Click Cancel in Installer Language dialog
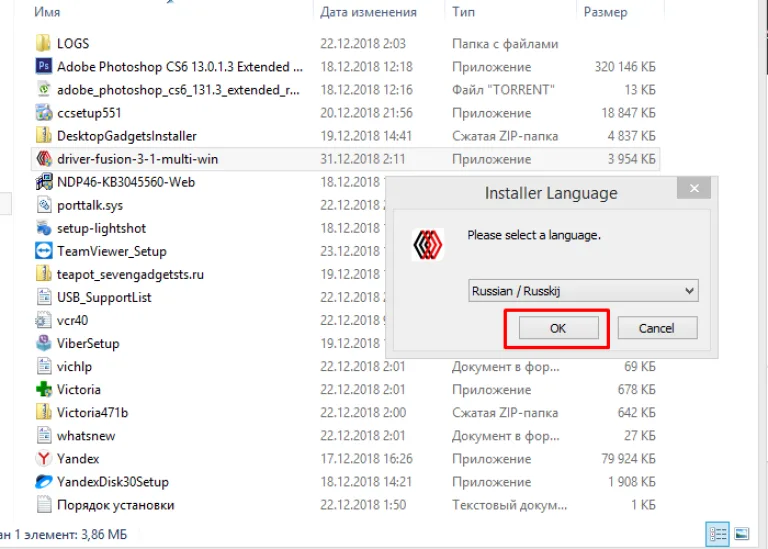Screen dimensions: 768x549 (x=657, y=328)
